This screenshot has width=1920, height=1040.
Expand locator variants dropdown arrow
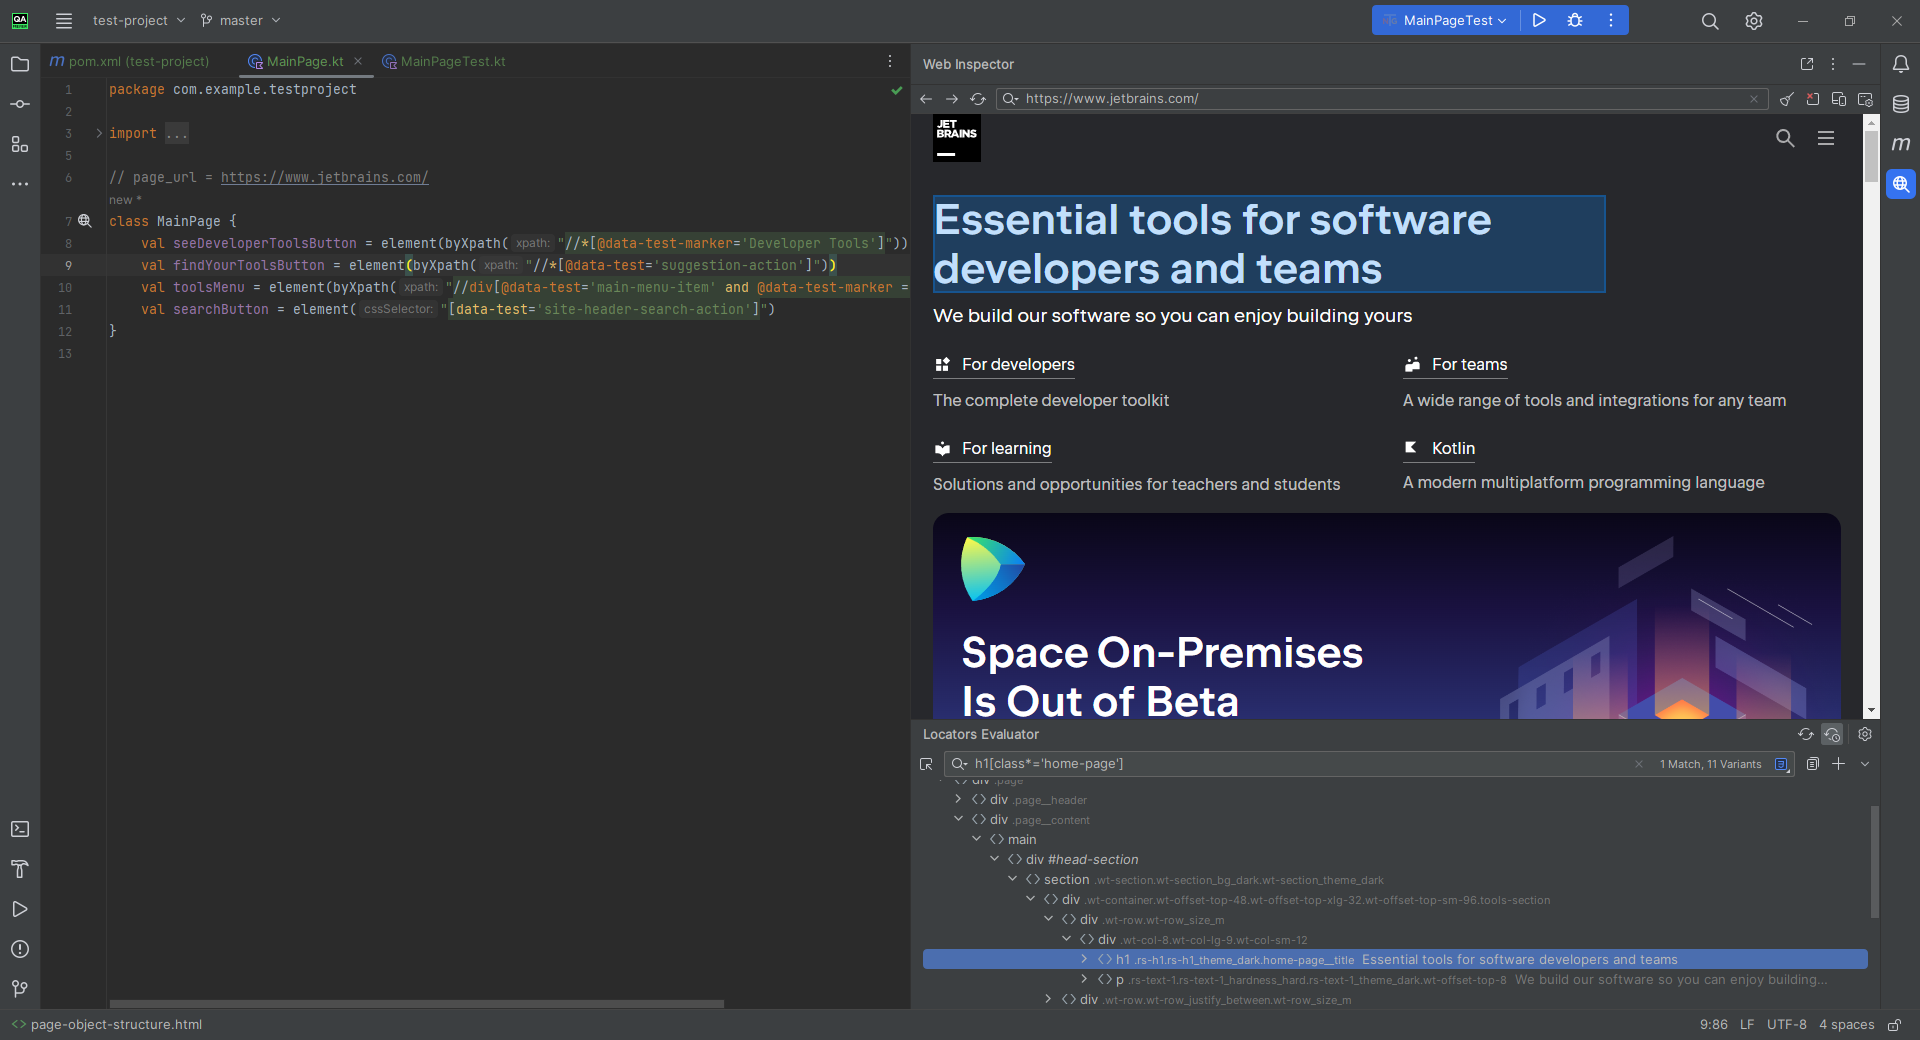point(1865,764)
